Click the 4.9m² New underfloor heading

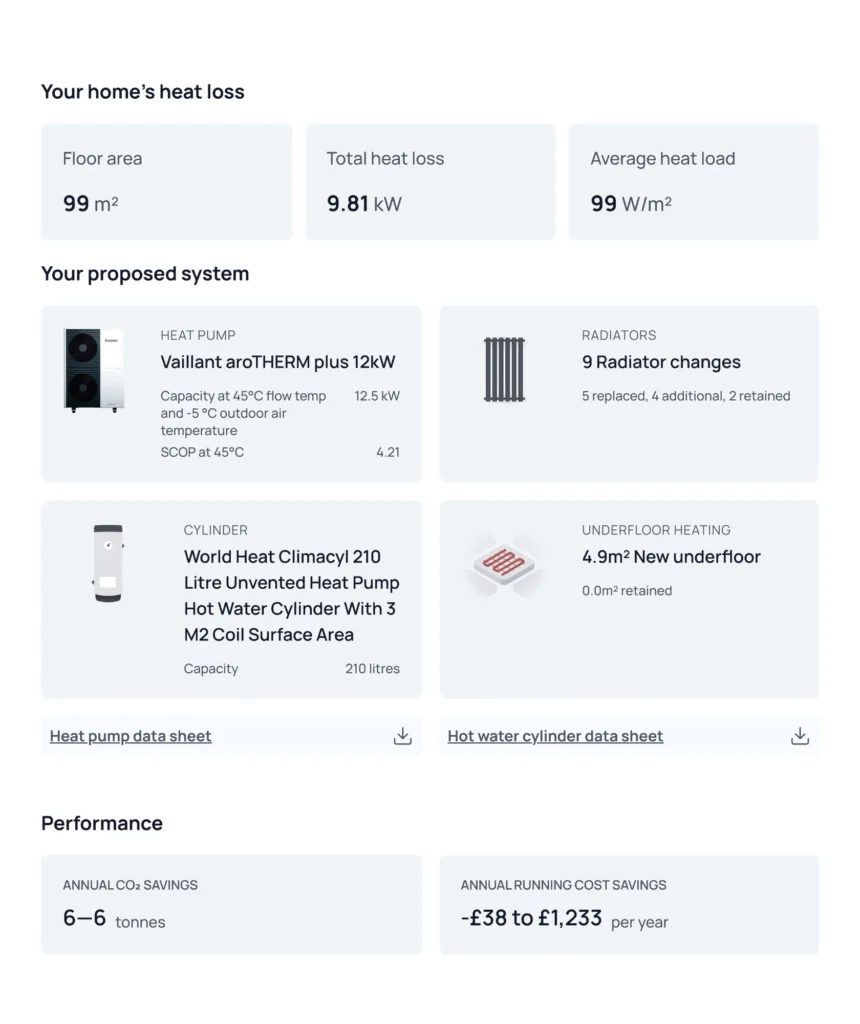671,557
